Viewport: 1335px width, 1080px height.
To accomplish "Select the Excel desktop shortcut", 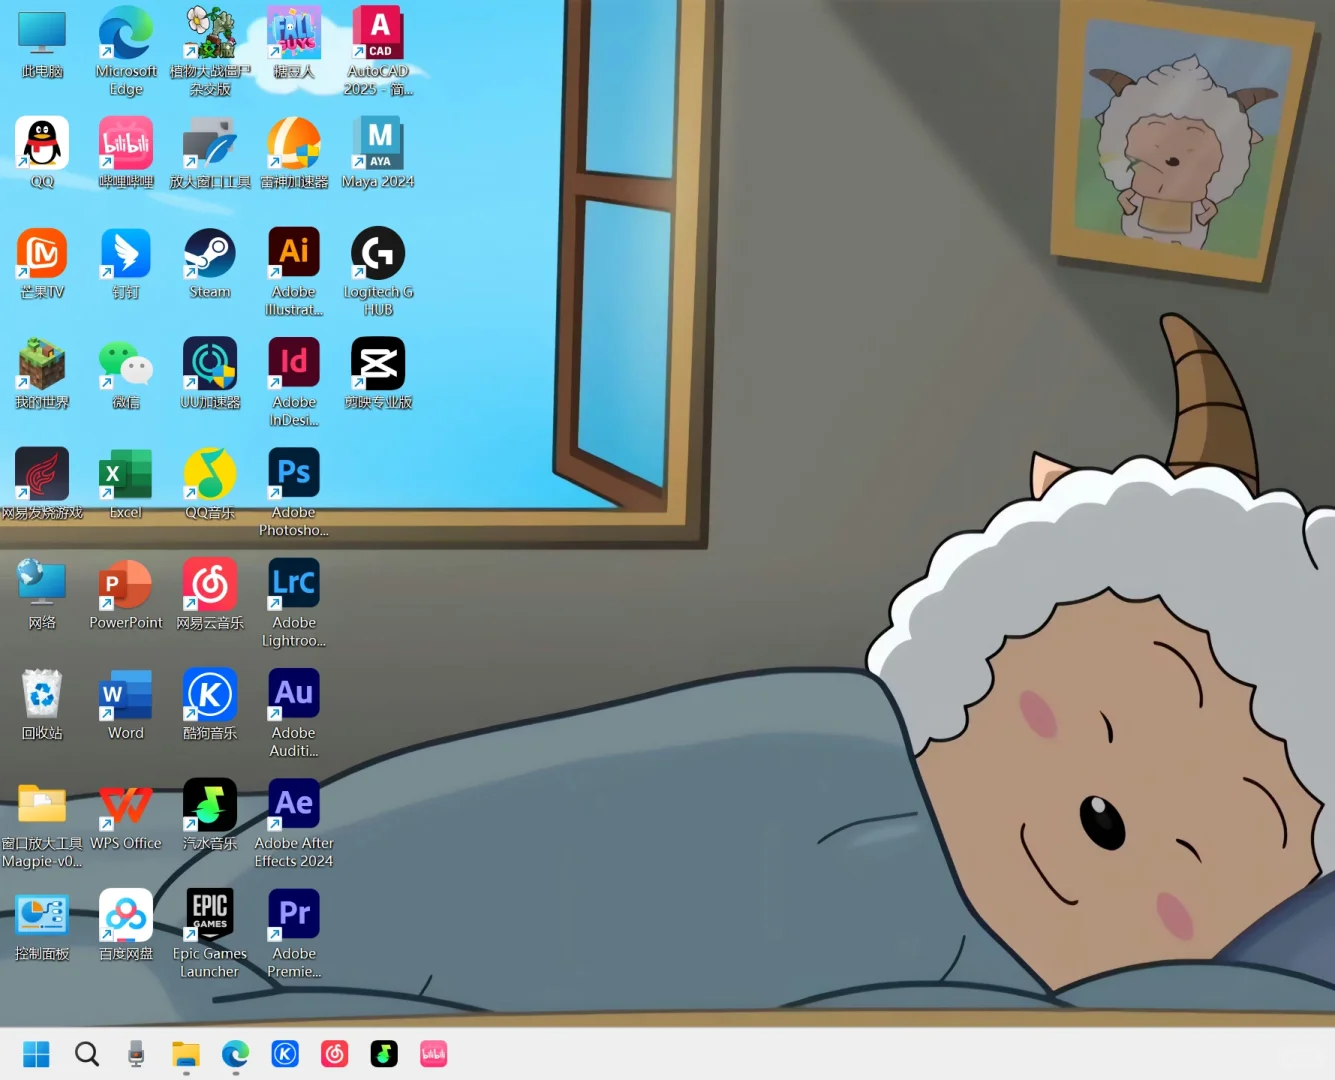I will click(126, 484).
